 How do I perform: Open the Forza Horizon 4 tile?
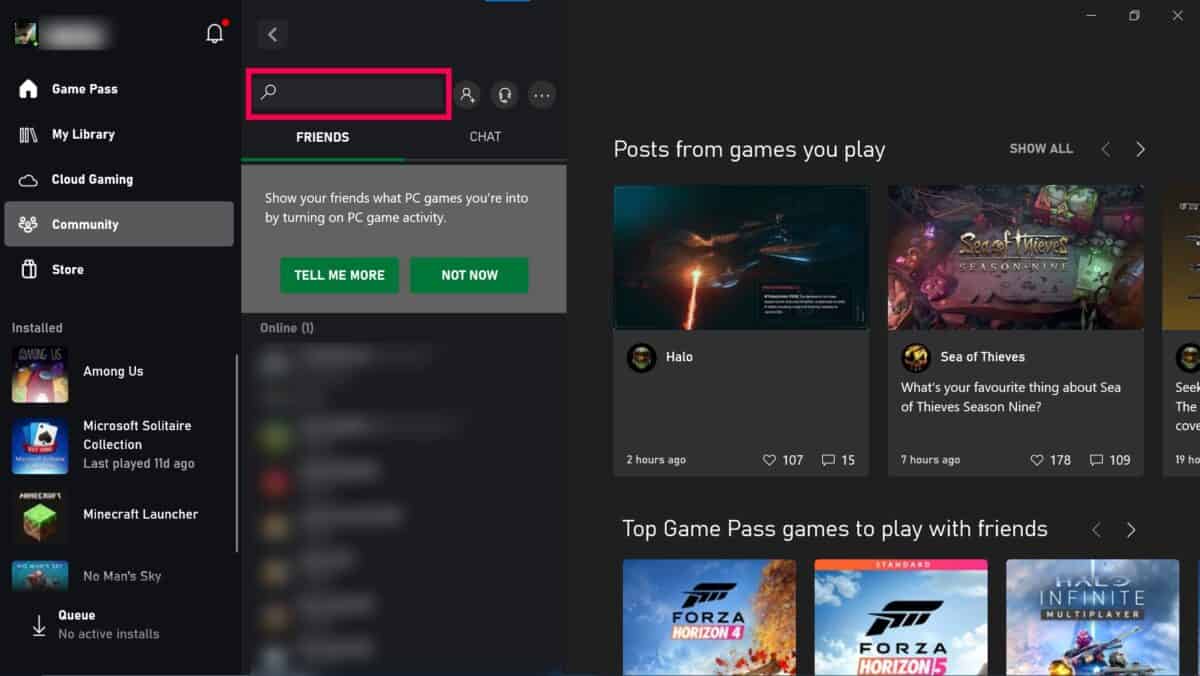(709, 617)
